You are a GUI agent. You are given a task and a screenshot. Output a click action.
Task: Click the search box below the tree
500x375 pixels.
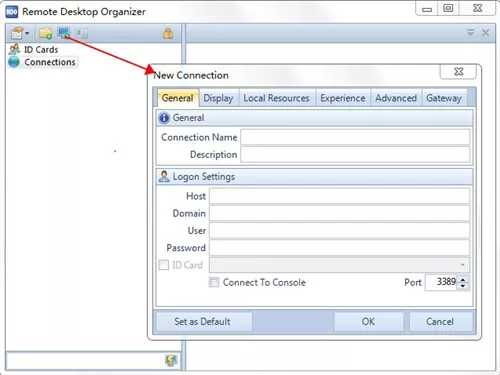pos(85,360)
